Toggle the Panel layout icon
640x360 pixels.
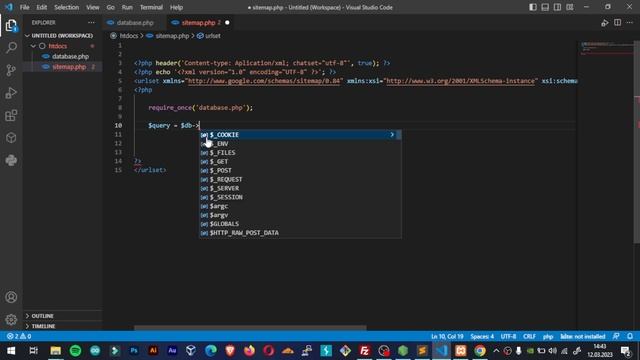coord(545,7)
